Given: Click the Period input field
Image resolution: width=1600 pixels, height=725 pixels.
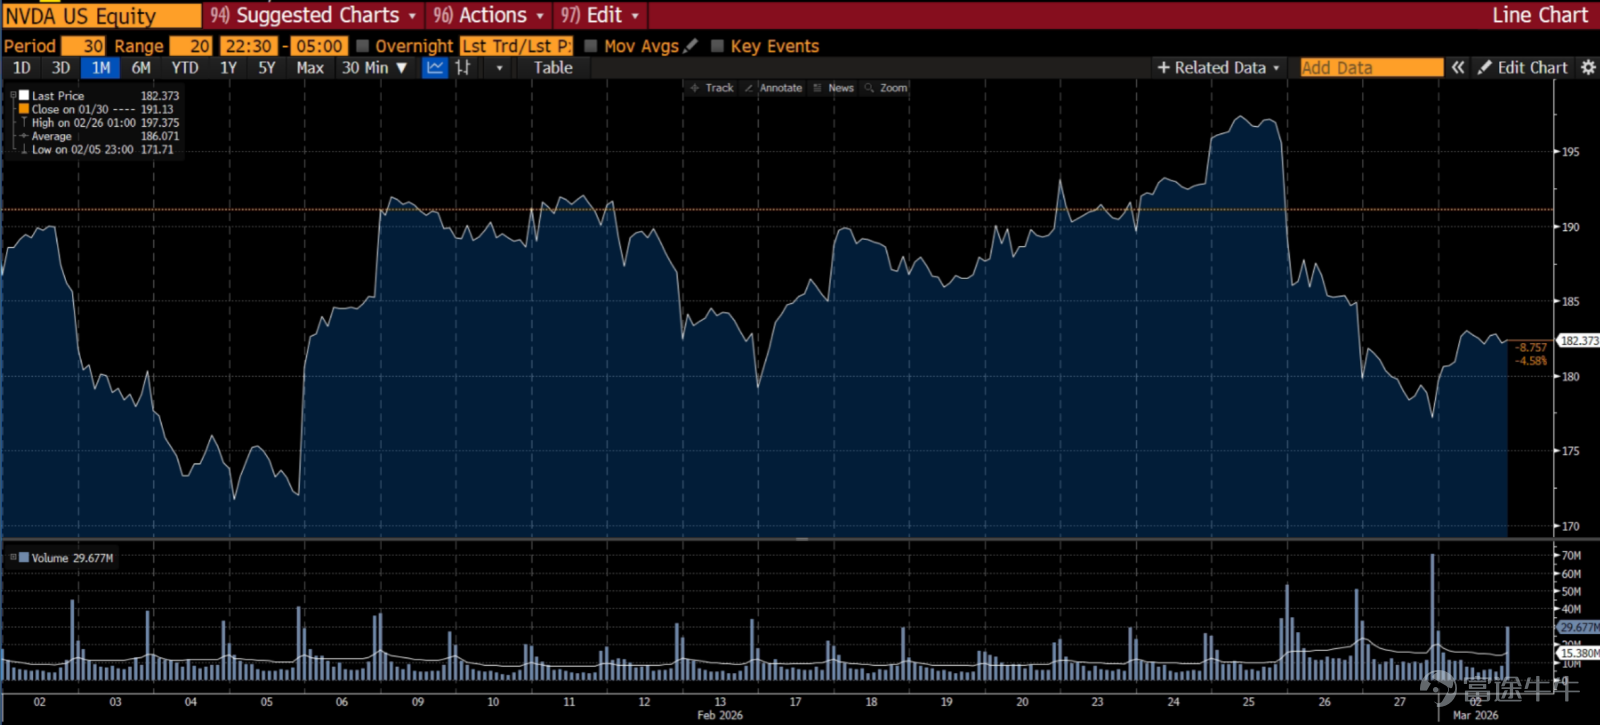Looking at the screenshot, I should pos(83,46).
